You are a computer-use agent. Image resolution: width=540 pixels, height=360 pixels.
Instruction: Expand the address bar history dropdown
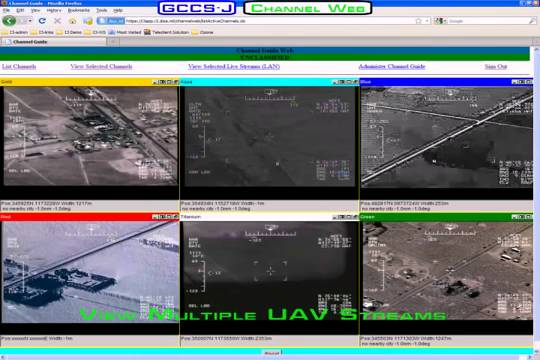(427, 21)
